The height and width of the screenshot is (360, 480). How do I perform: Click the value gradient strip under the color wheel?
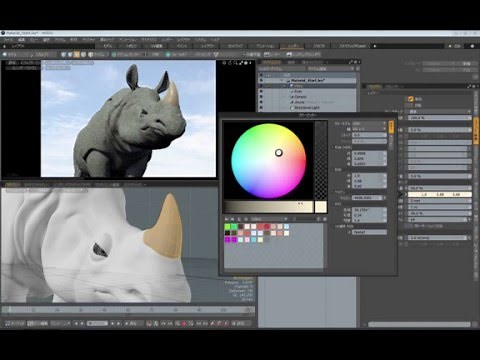[x=269, y=207]
